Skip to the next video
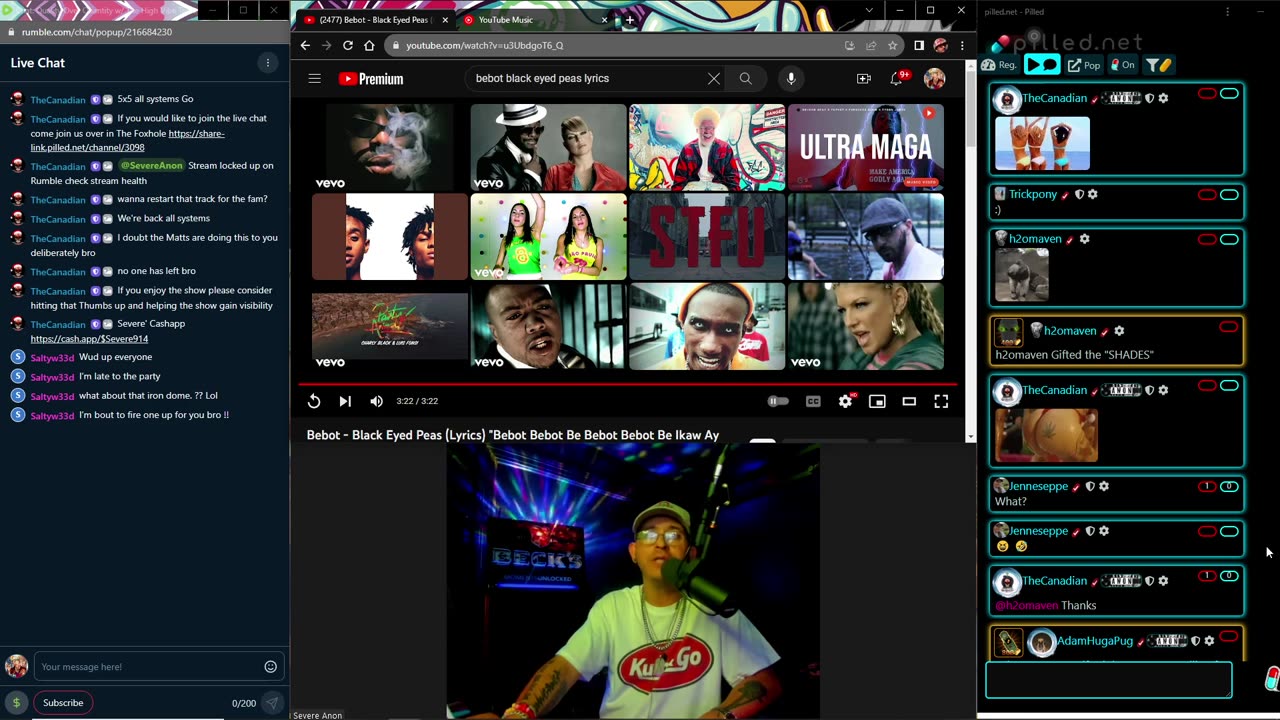This screenshot has width=1280, height=720. click(345, 401)
